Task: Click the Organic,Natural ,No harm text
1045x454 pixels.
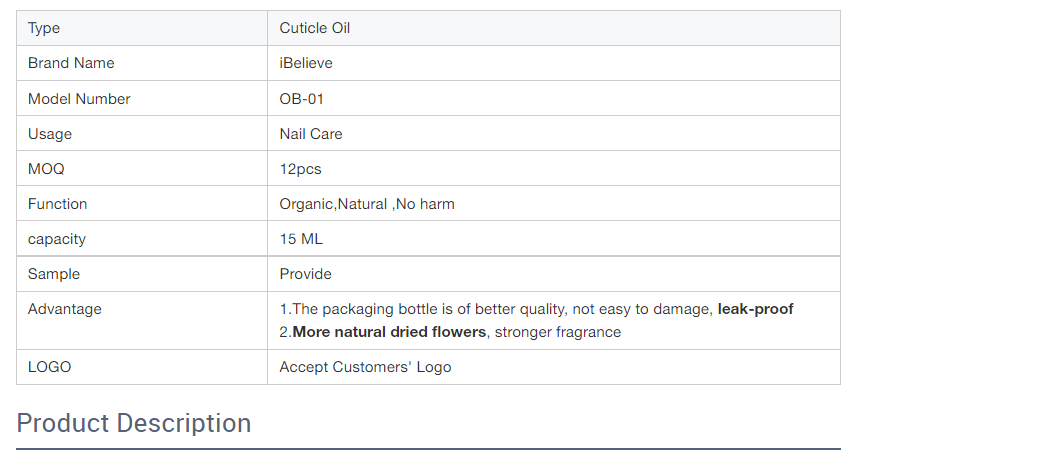Action: [x=367, y=204]
